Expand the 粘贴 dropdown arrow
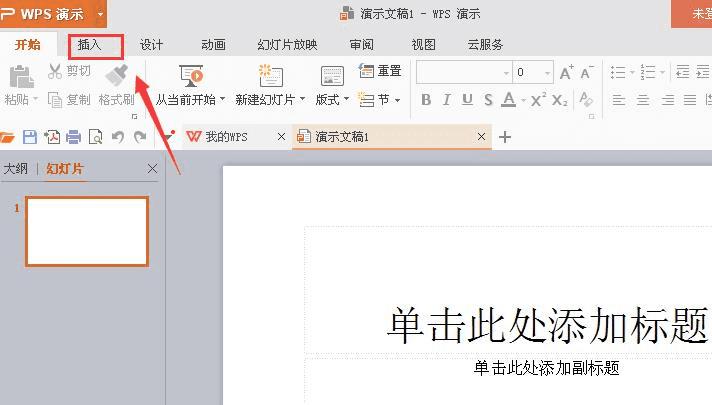Screen dimensions: 712x405 pyautogui.click(x=35, y=99)
